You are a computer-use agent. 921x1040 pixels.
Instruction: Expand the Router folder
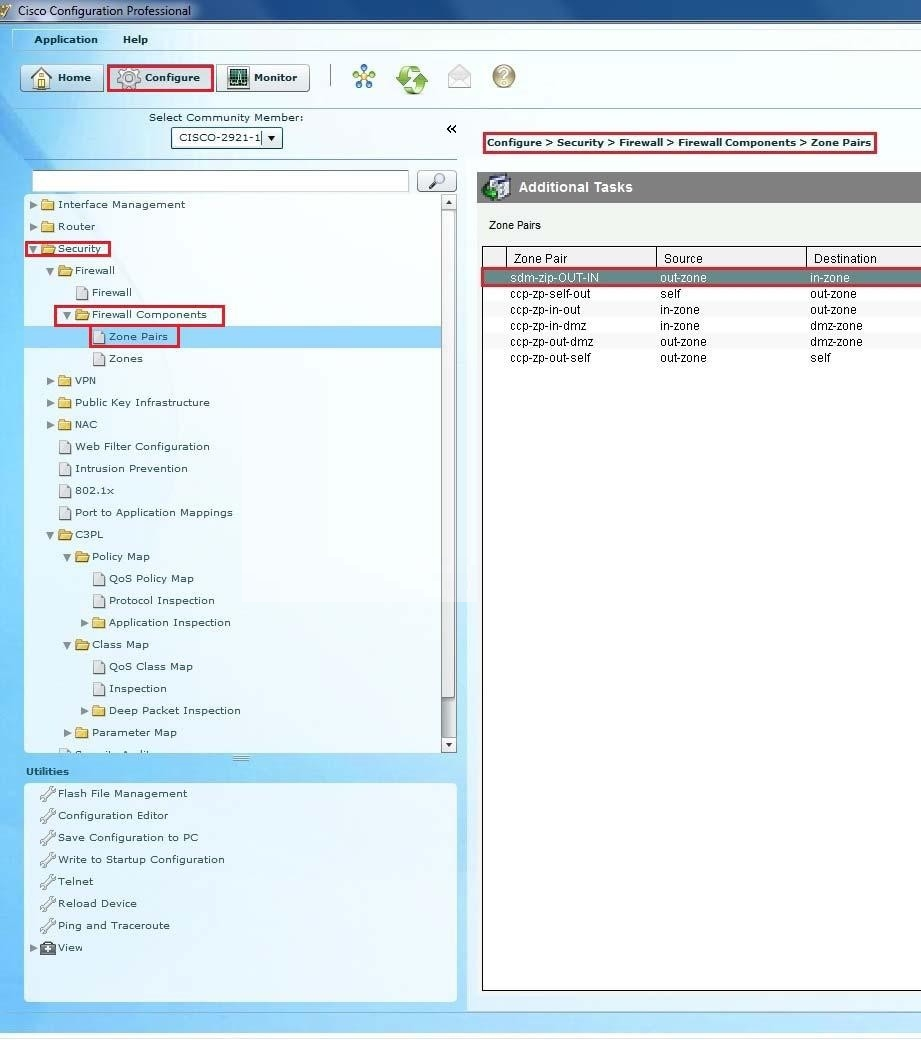click(33, 227)
